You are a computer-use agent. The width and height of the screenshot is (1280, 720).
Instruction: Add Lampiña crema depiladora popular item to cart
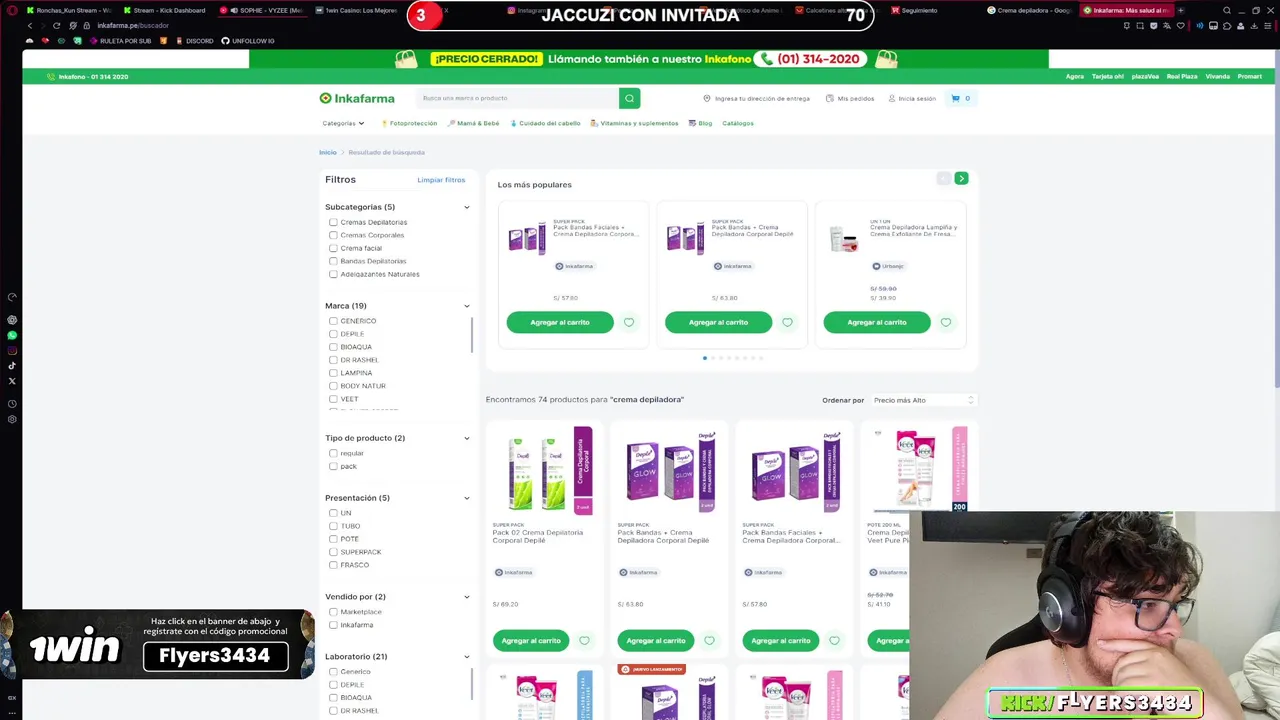pyautogui.click(x=877, y=322)
